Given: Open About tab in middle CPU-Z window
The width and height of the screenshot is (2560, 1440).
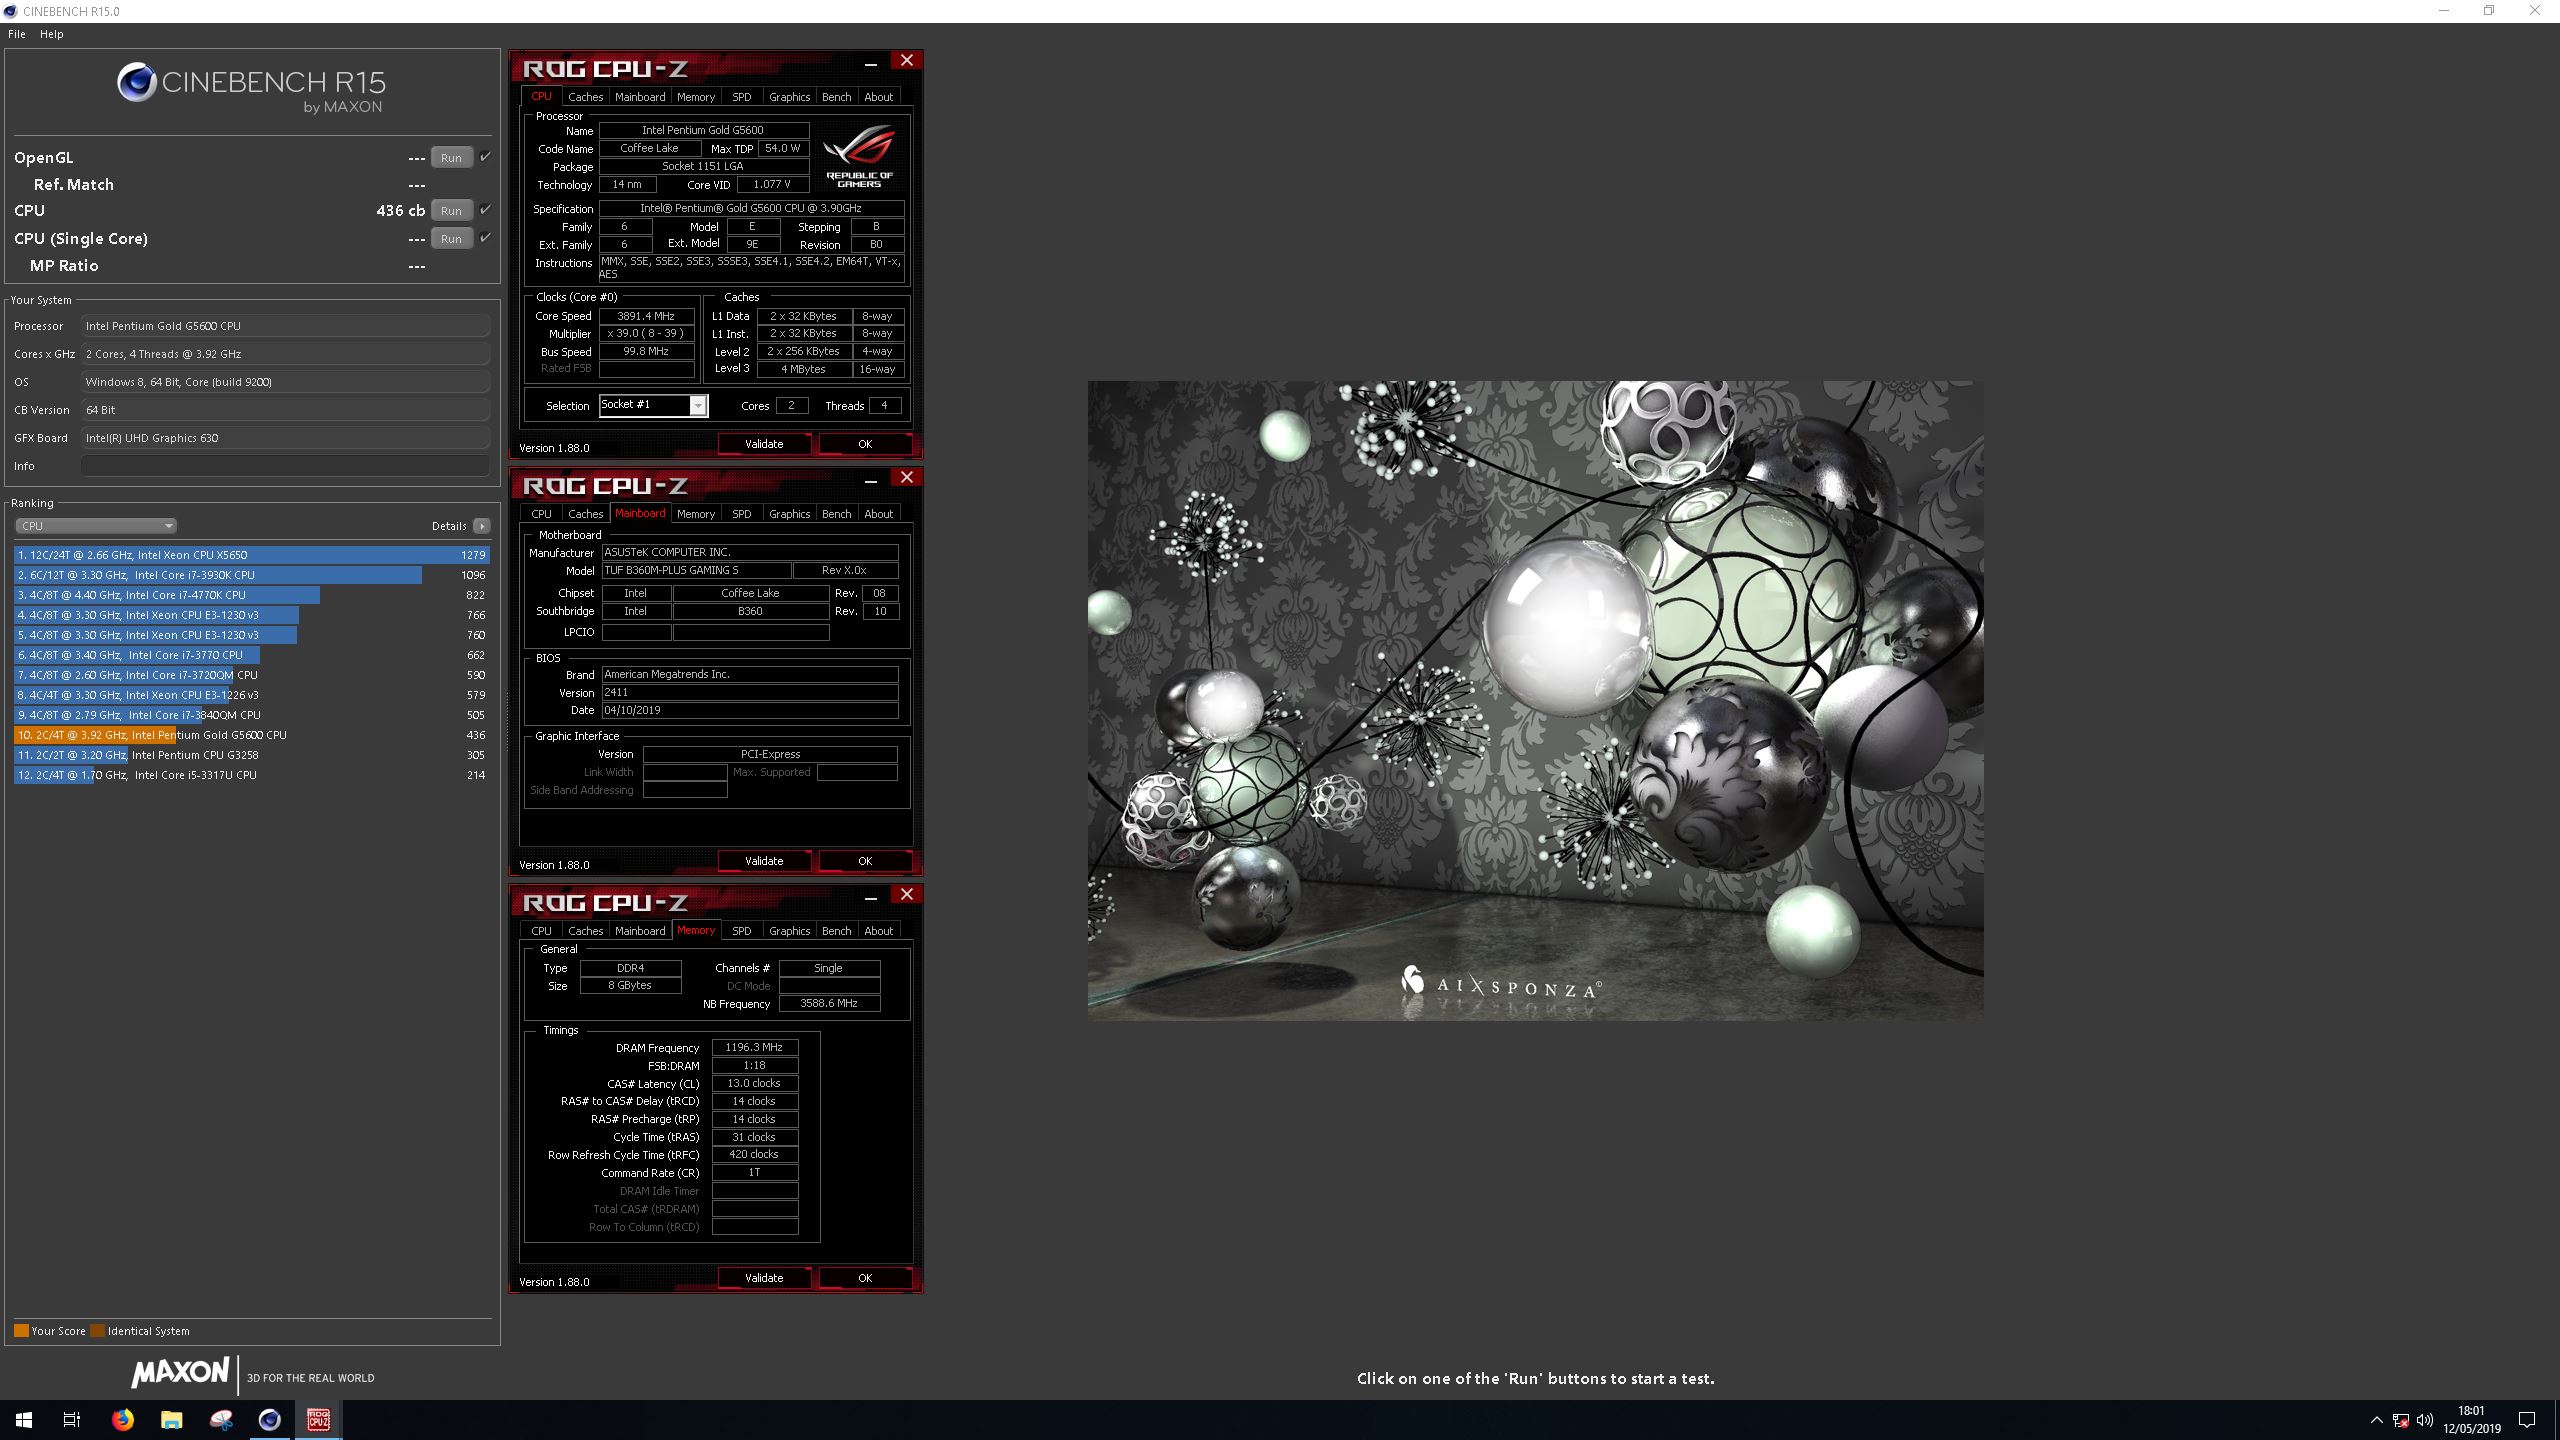Looking at the screenshot, I should point(878,514).
